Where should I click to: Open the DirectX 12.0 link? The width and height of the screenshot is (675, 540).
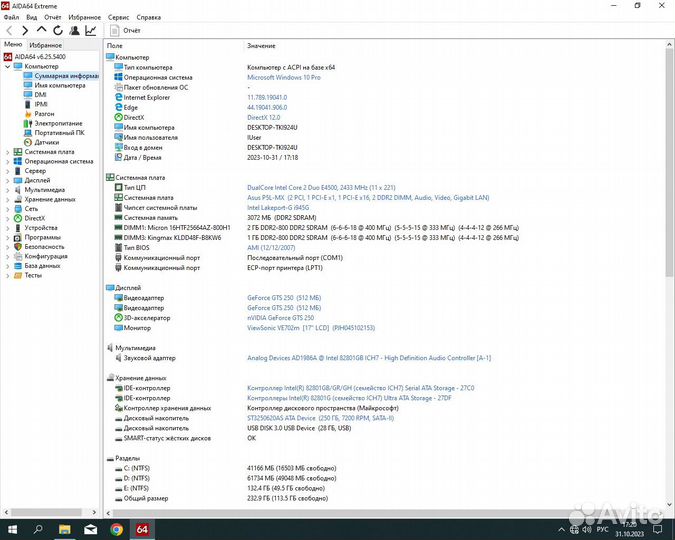tap(263, 118)
